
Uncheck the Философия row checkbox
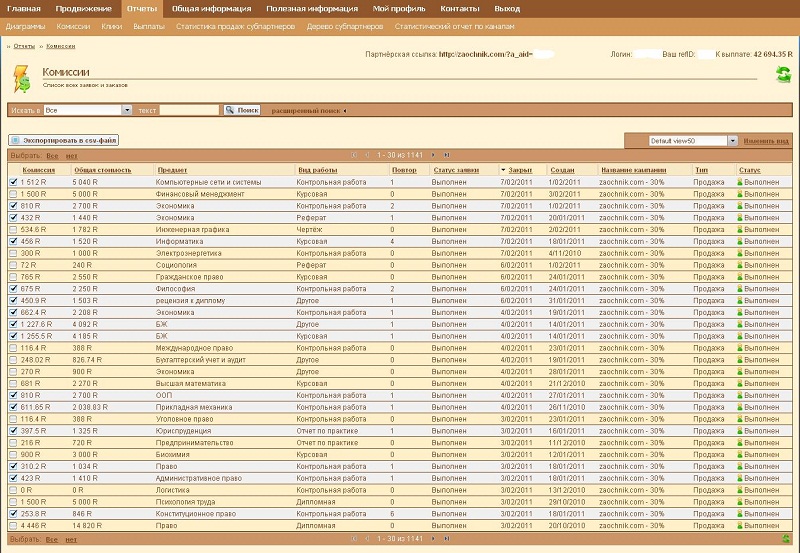(13, 289)
